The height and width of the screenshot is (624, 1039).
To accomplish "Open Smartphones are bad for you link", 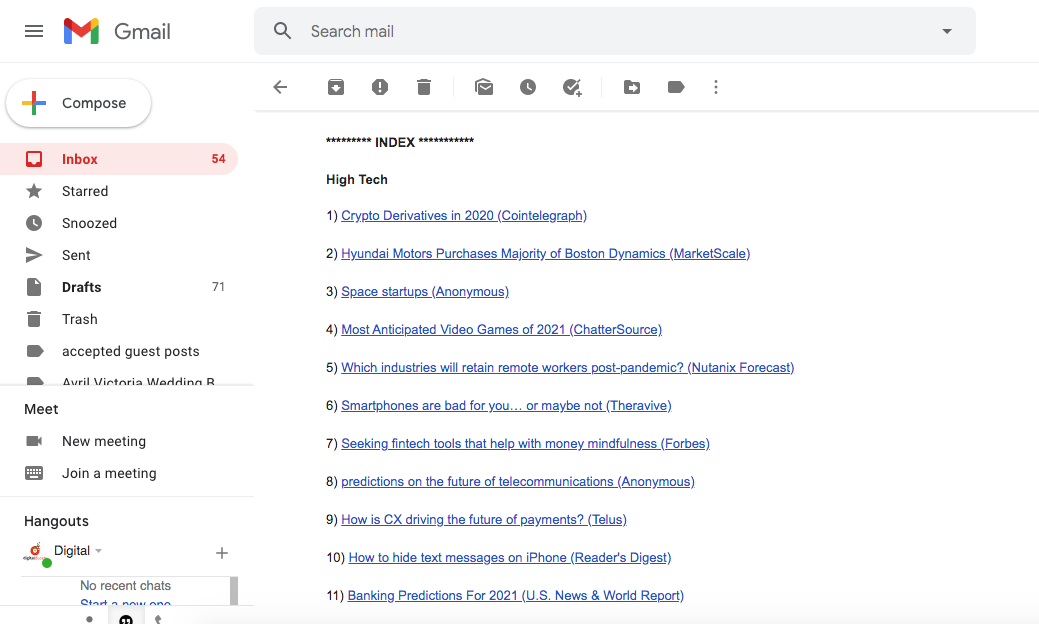I will pyautogui.click(x=506, y=405).
